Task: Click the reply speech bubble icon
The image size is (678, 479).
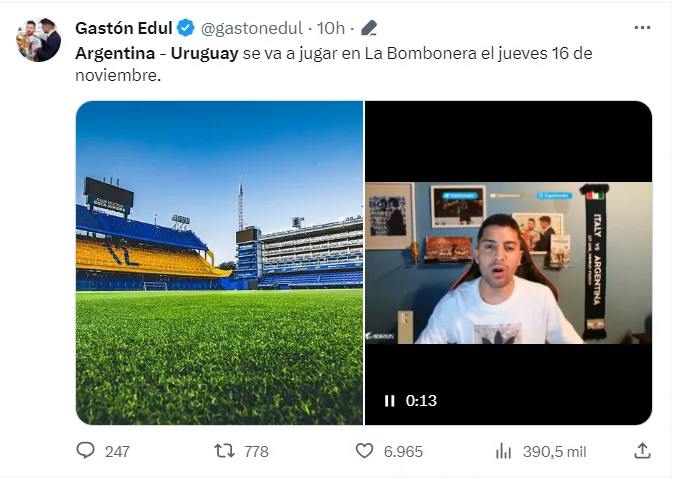Action: click(86, 451)
